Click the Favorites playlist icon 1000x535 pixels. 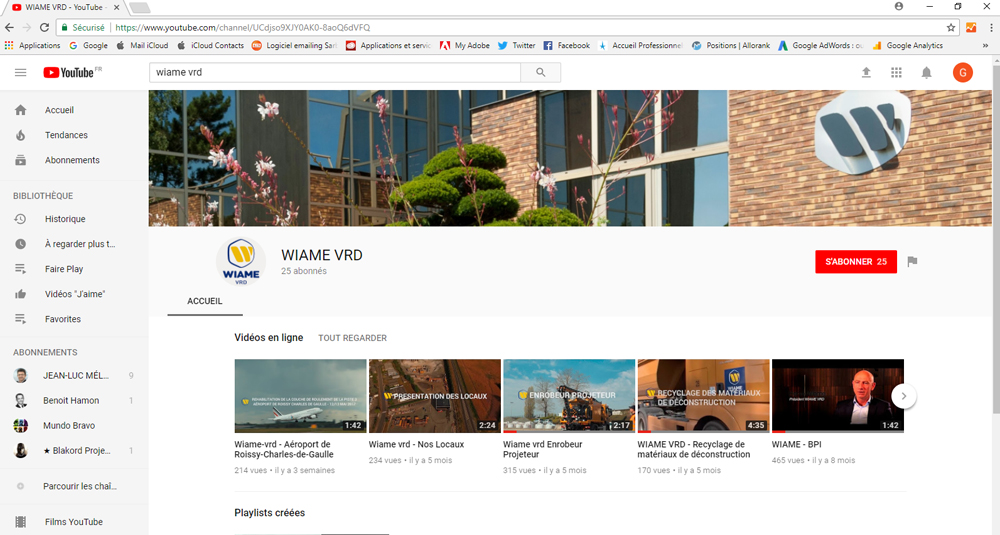pos(20,319)
